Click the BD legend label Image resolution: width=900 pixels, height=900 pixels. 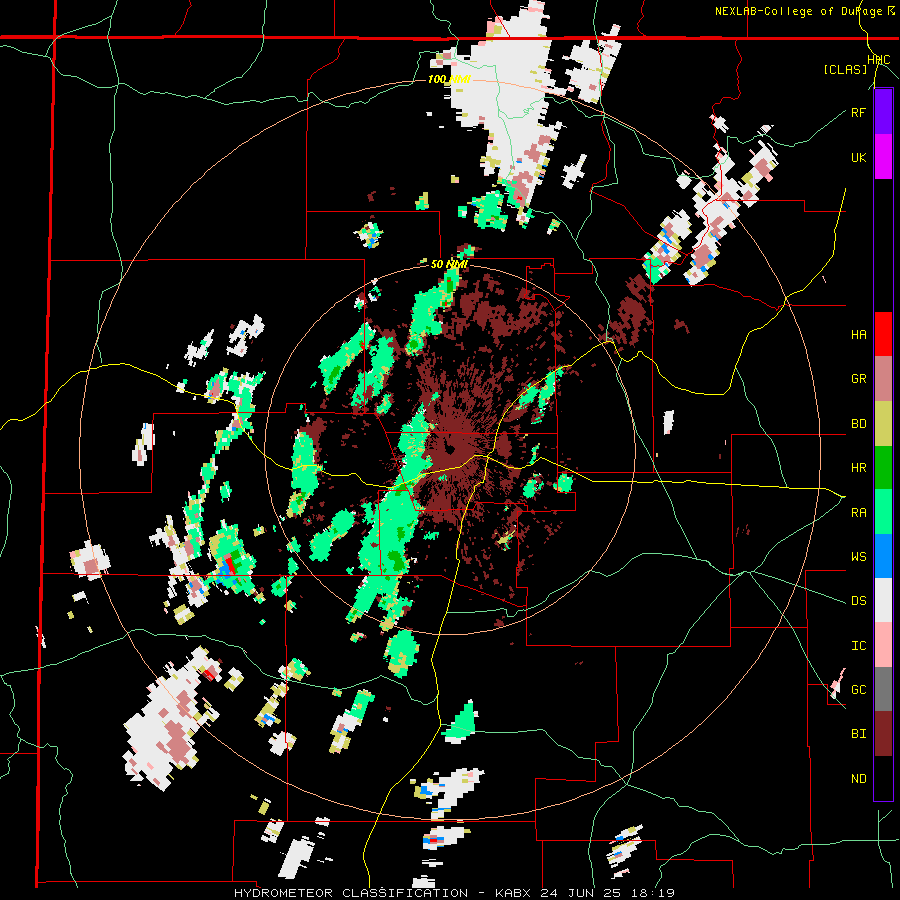[858, 424]
